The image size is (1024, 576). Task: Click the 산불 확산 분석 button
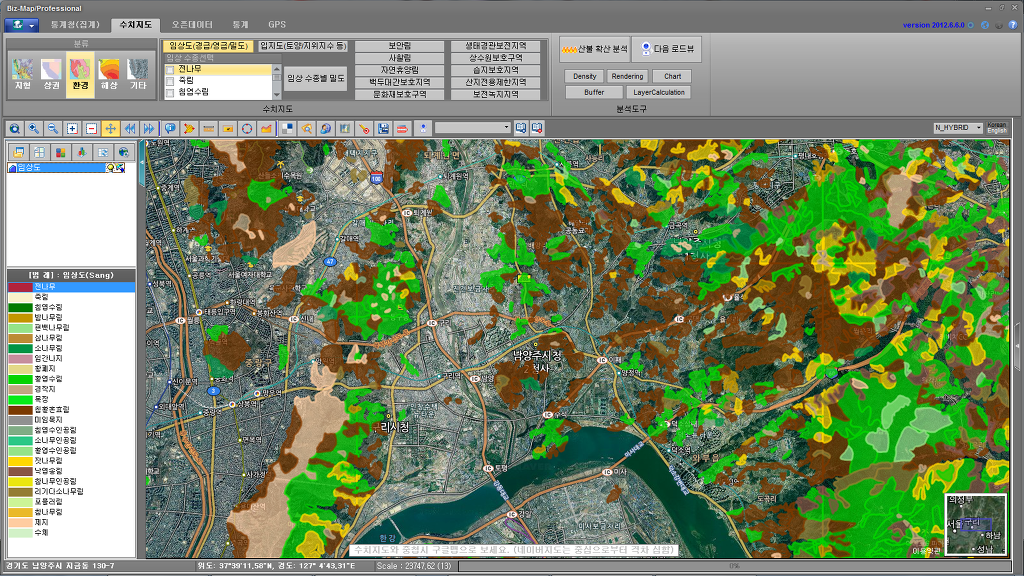594,48
